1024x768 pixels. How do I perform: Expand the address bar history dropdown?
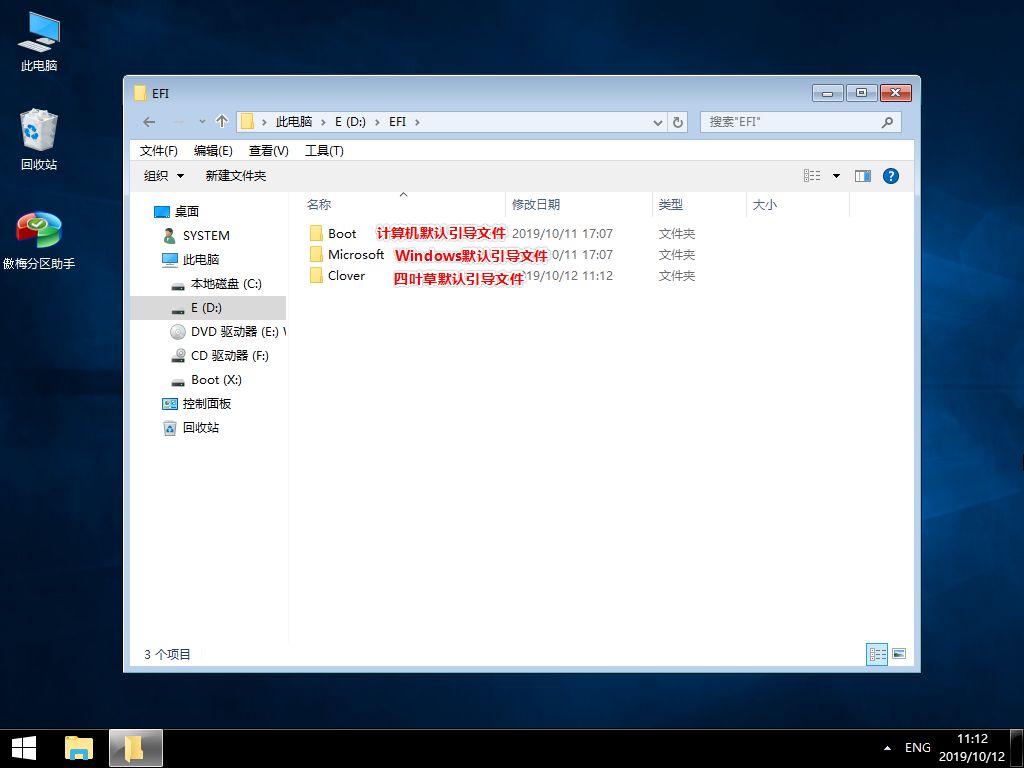[x=657, y=123]
